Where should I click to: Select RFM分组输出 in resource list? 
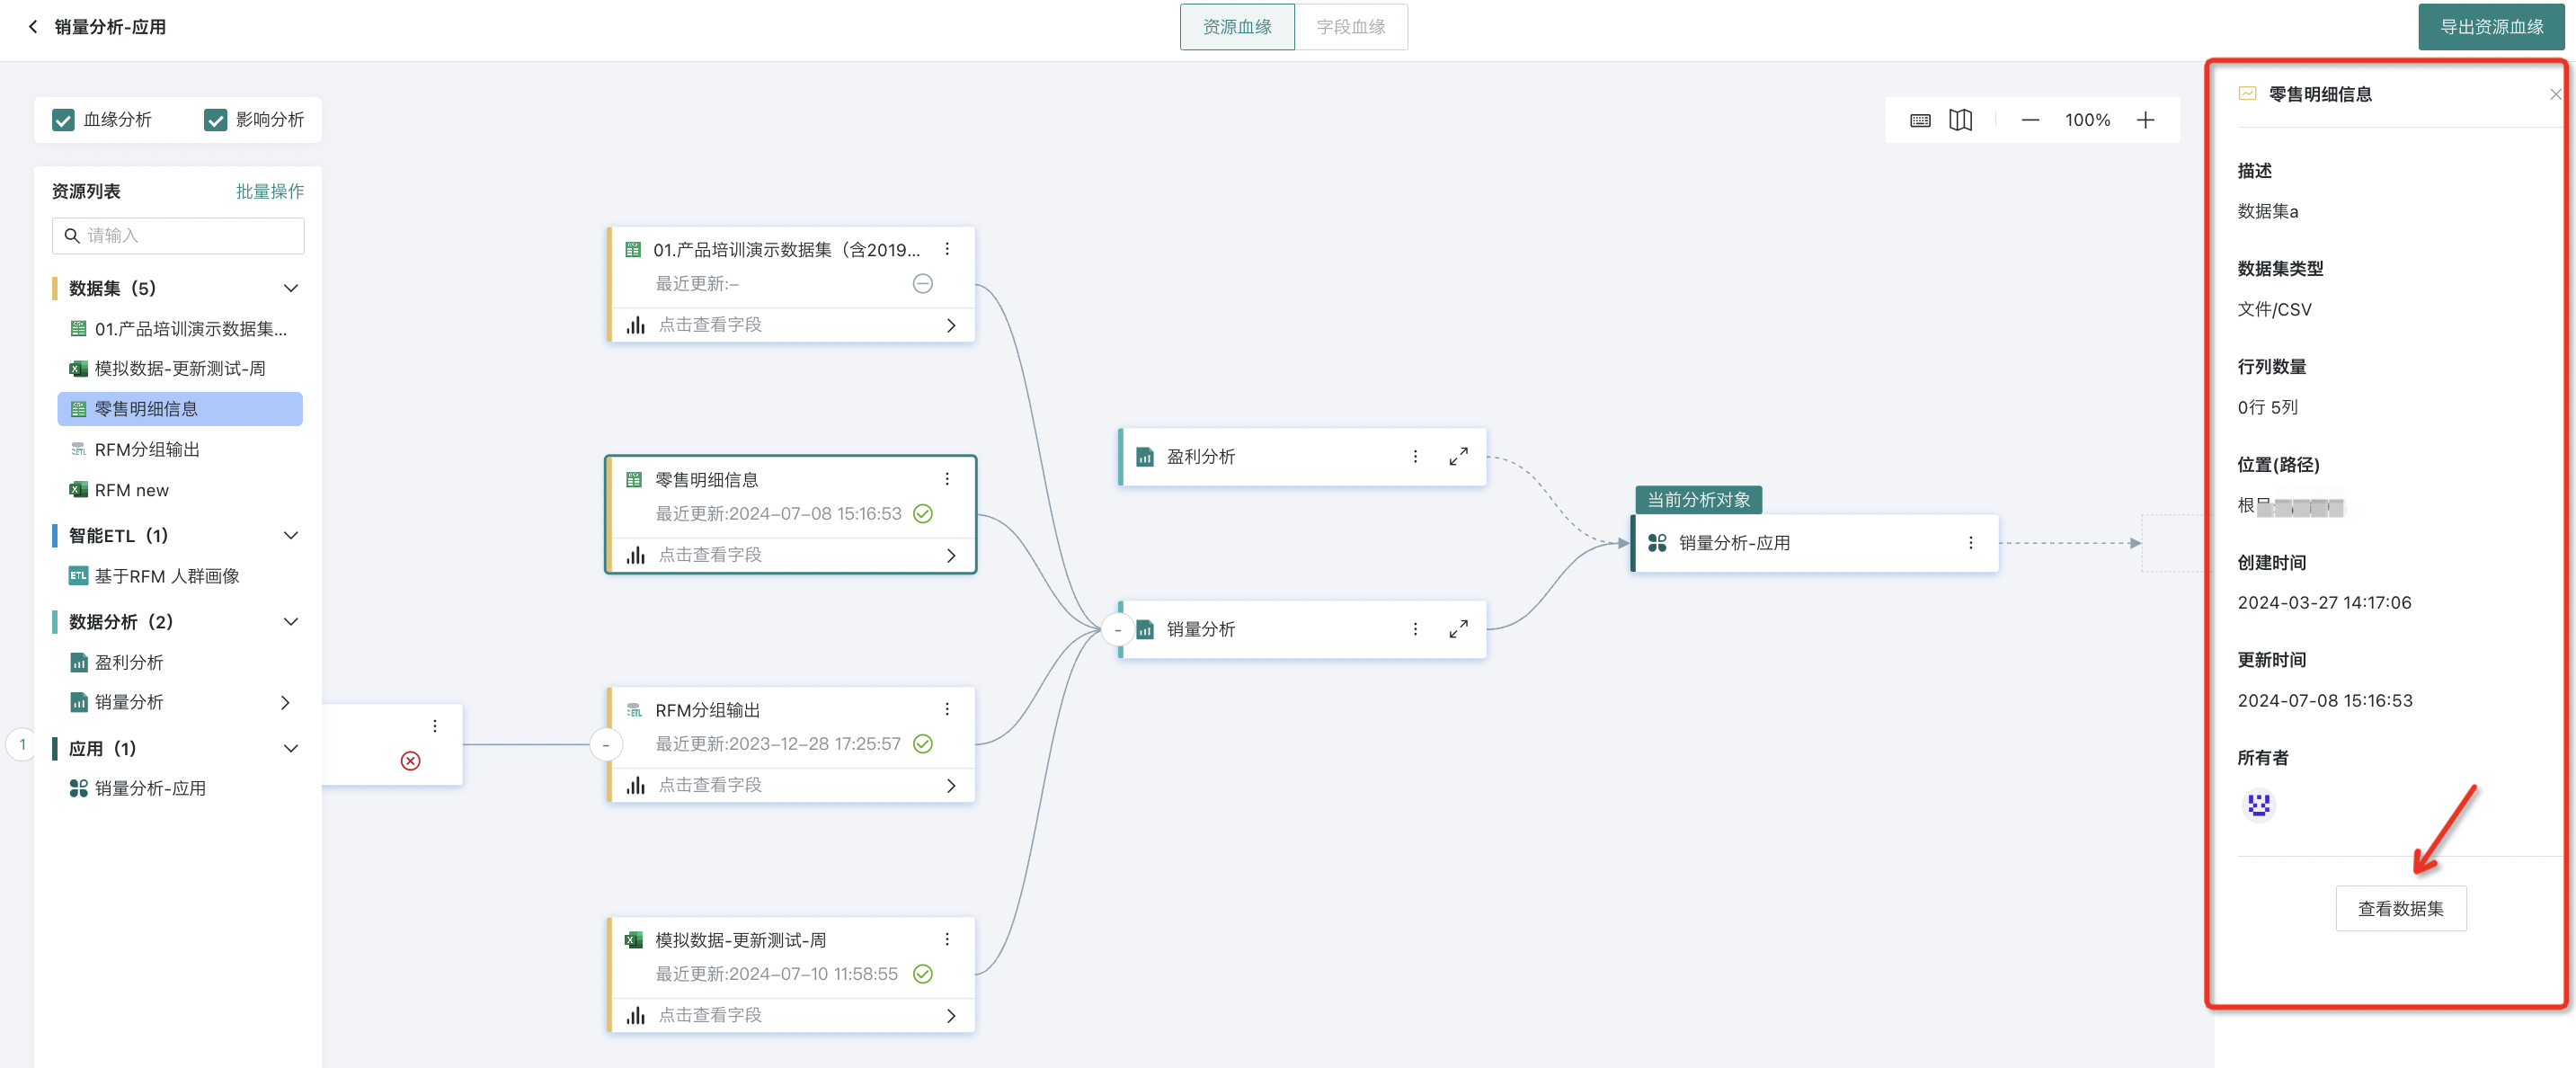180,450
